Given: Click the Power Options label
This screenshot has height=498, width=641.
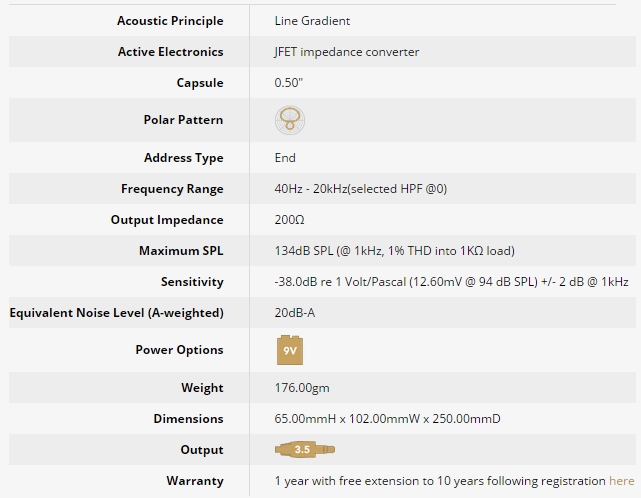Looking at the screenshot, I should click(x=179, y=350).
